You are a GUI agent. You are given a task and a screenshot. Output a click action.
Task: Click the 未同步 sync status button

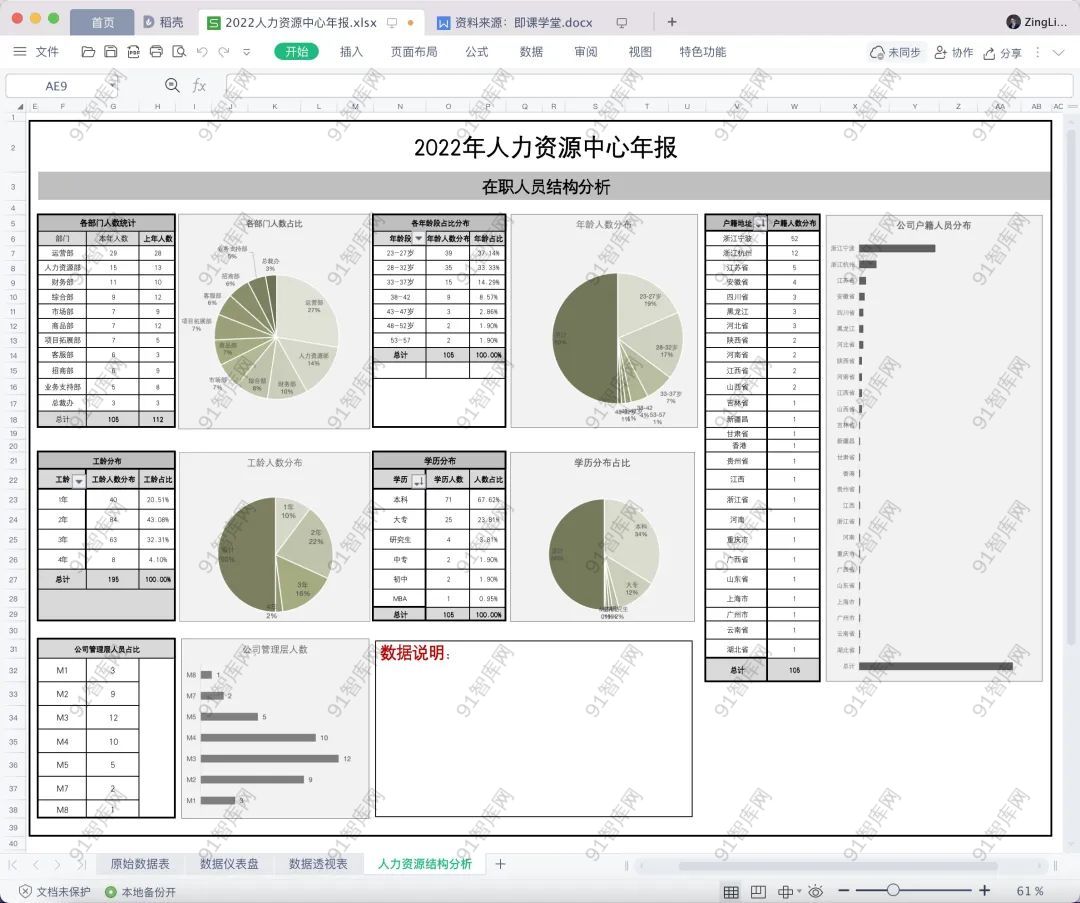coord(895,52)
